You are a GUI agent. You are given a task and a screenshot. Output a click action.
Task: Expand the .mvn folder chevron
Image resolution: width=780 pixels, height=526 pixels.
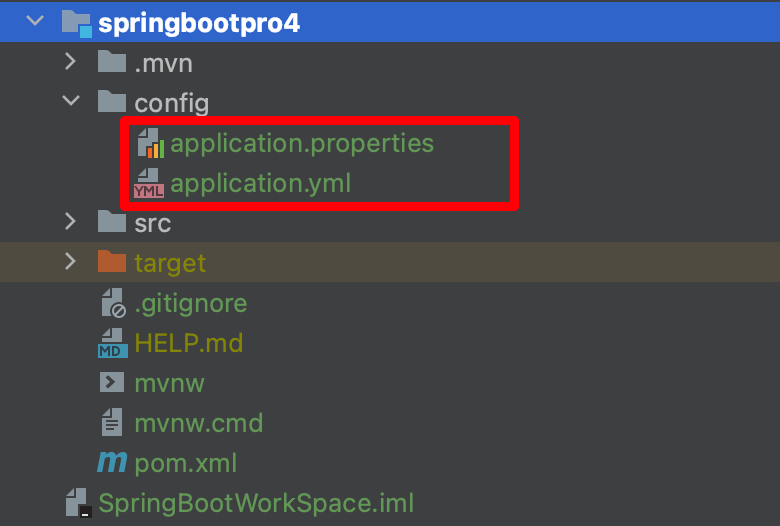[70, 62]
